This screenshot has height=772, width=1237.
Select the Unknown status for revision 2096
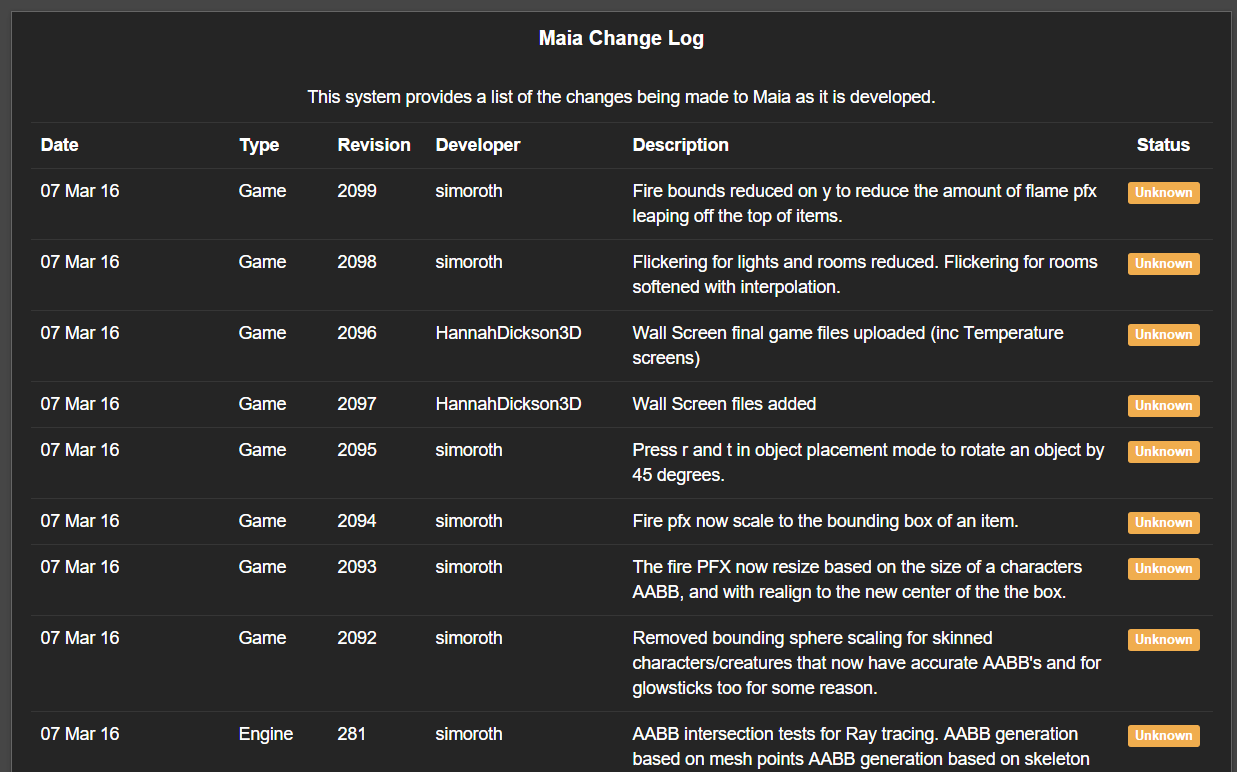pos(1163,335)
